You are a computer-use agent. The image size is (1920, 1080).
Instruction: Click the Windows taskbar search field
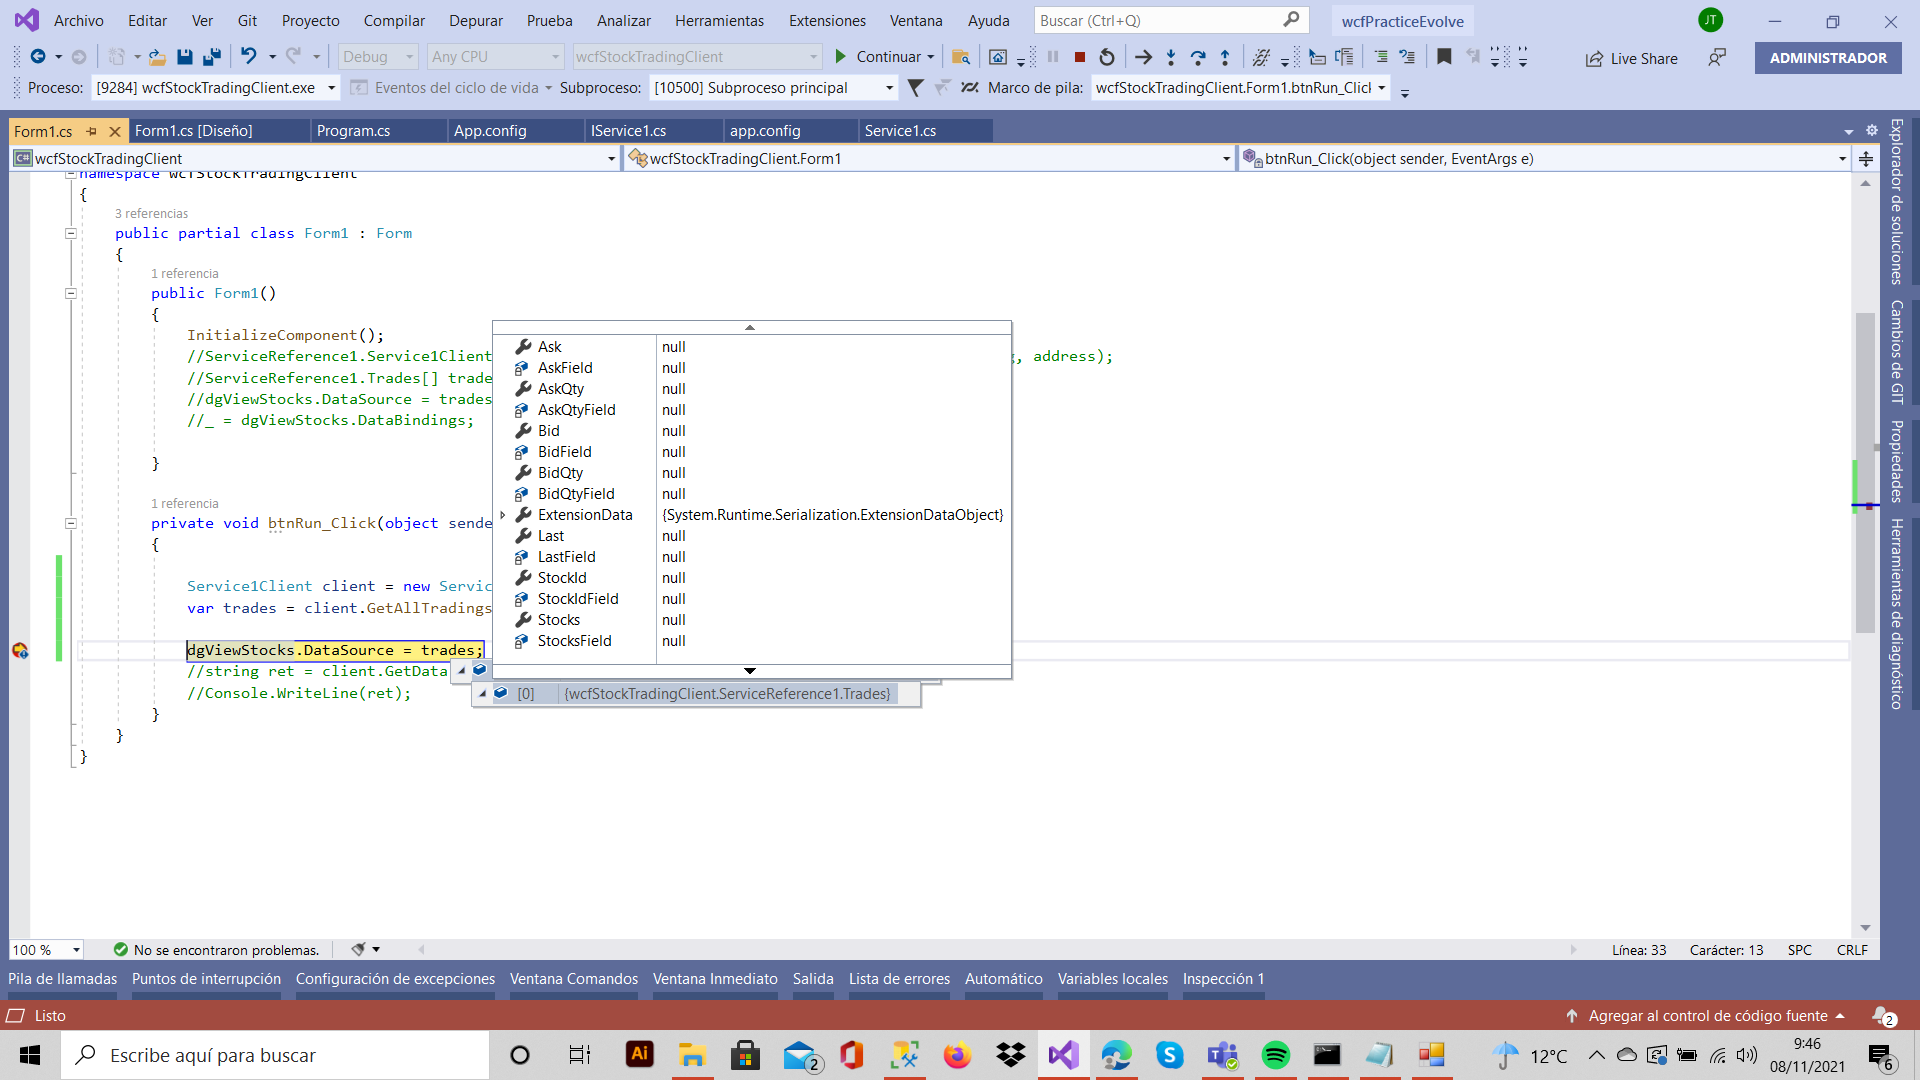click(275, 1055)
